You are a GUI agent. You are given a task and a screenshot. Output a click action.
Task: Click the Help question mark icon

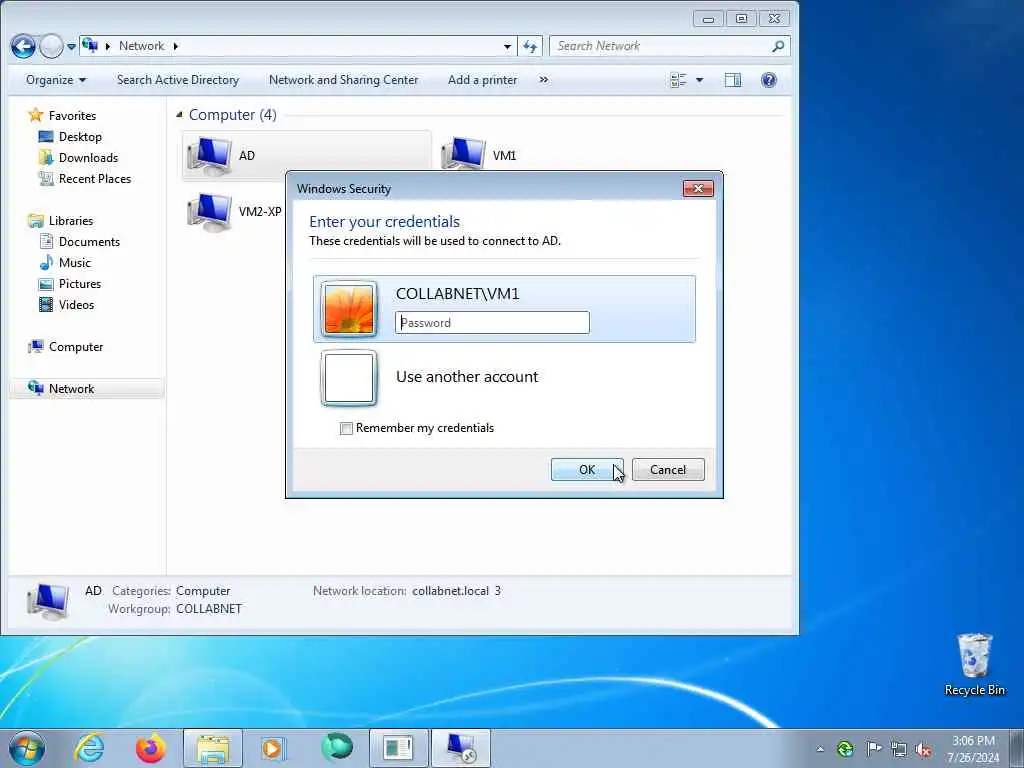769,80
